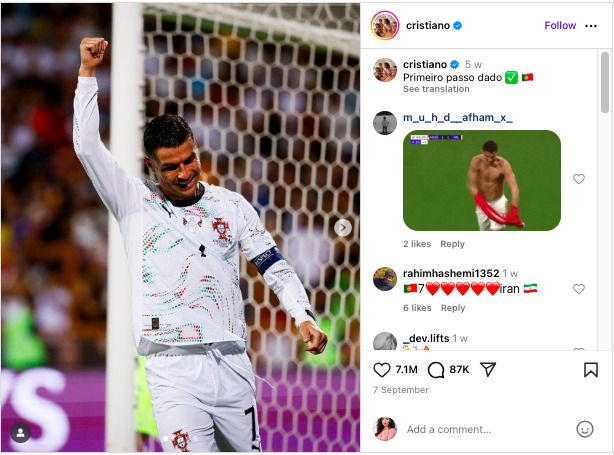The image size is (614, 455).
Task: Open comments via speech bubble icon
Action: [x=436, y=370]
